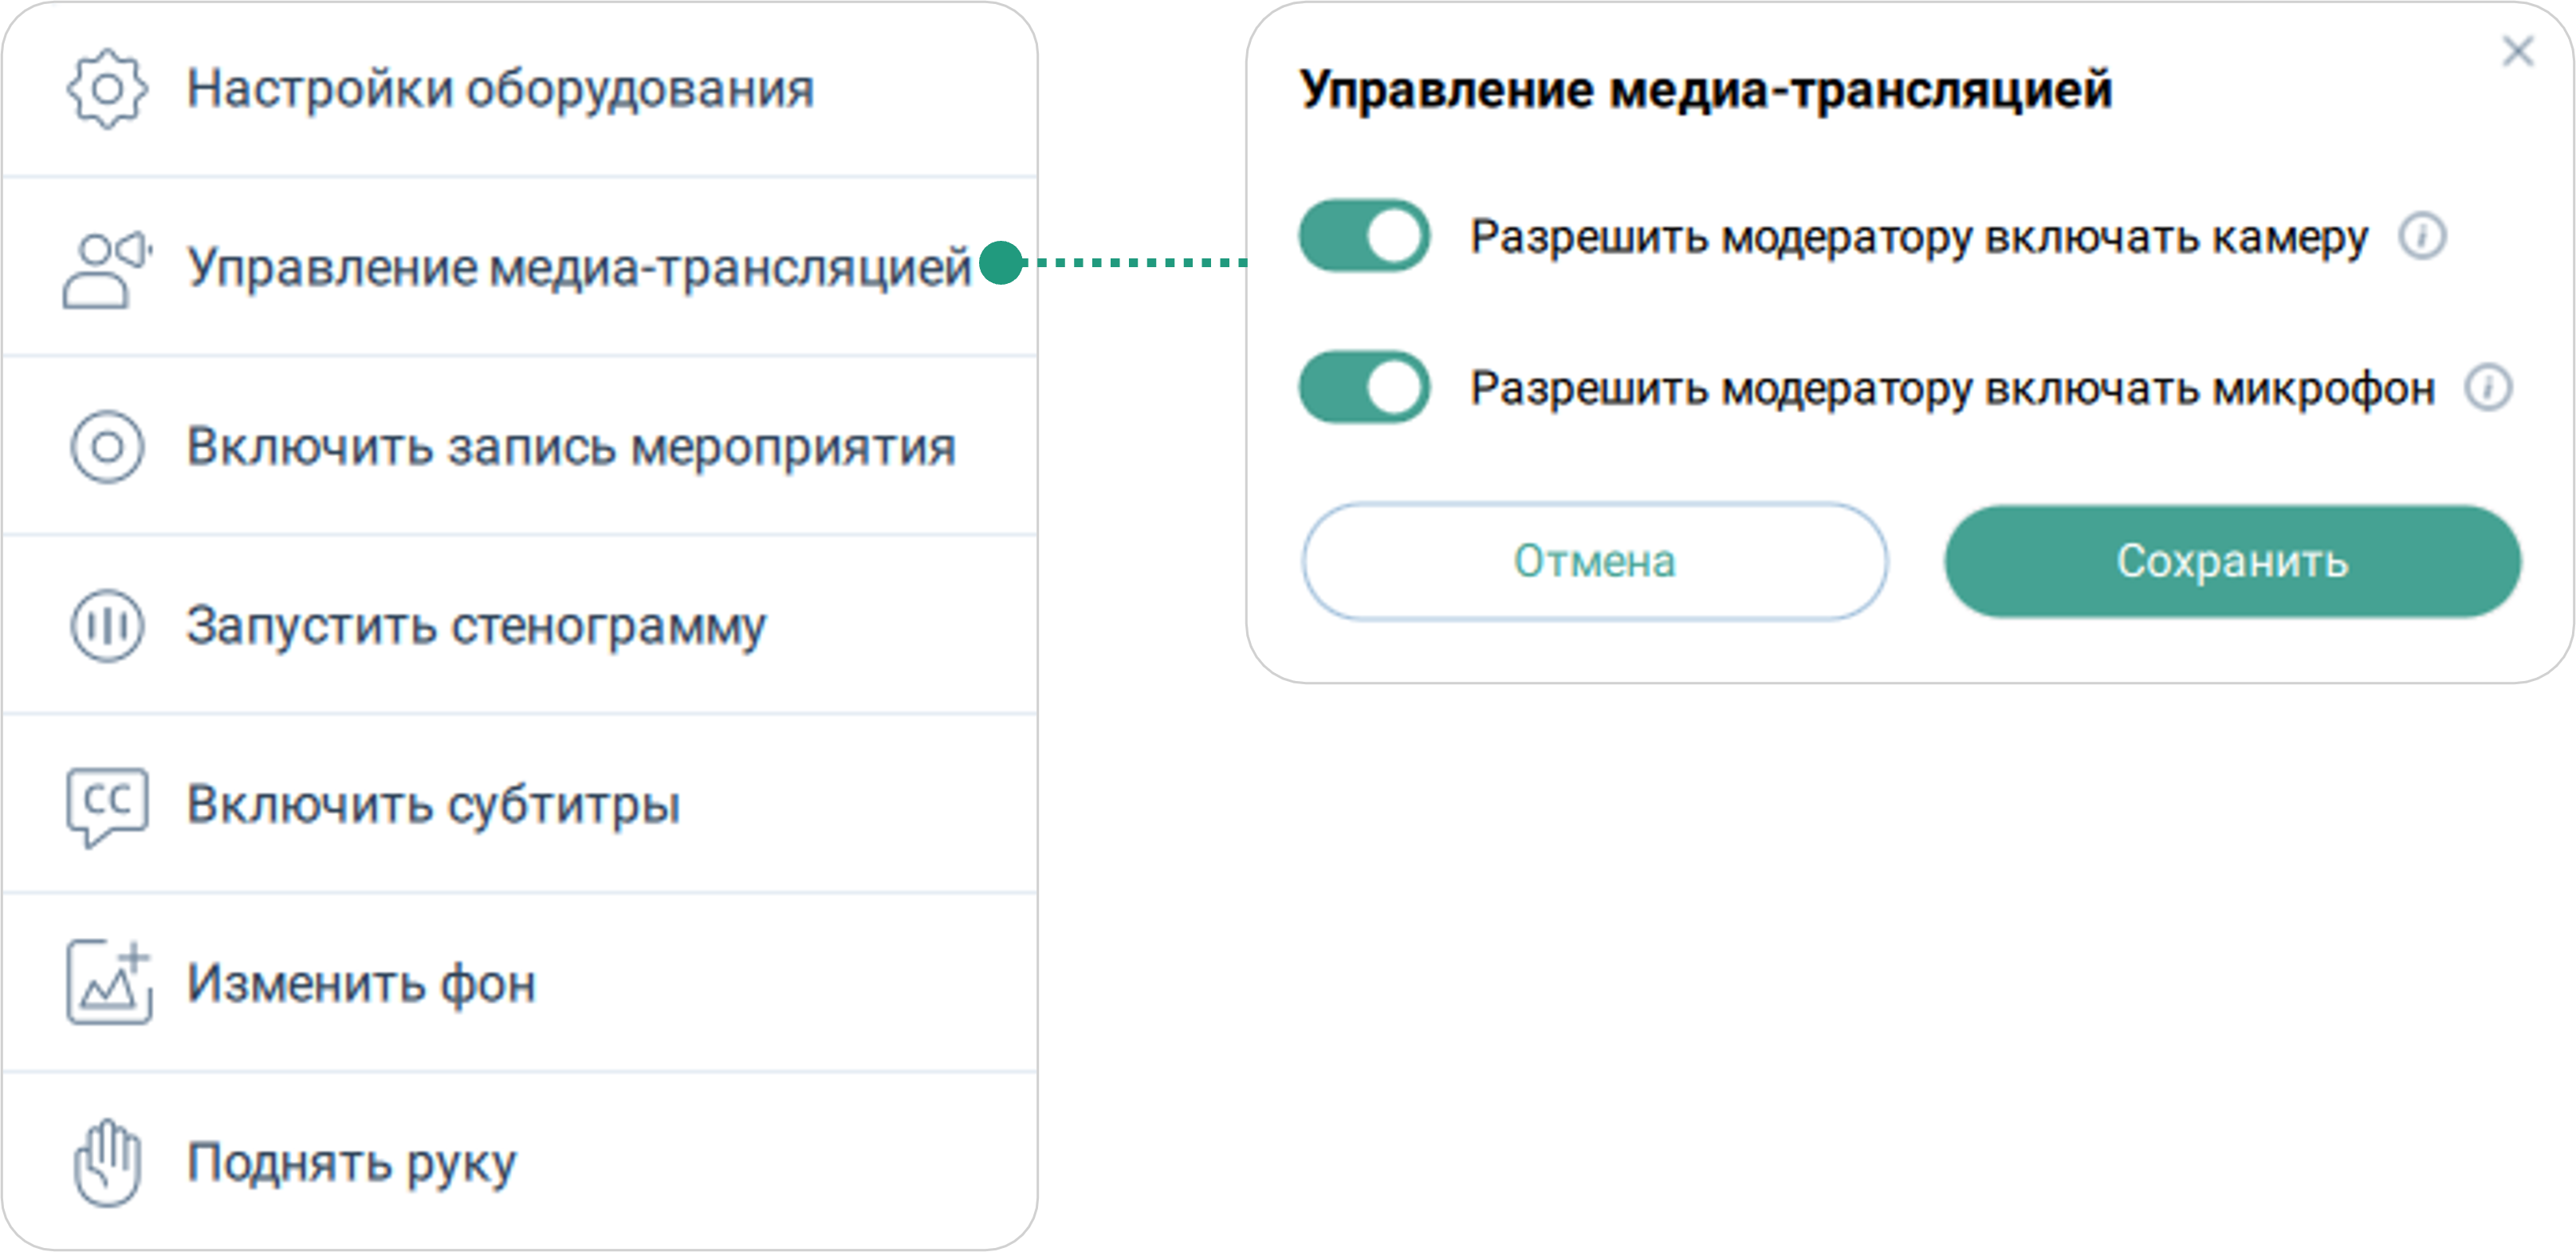Open Изменить фон menu entry

[362, 983]
